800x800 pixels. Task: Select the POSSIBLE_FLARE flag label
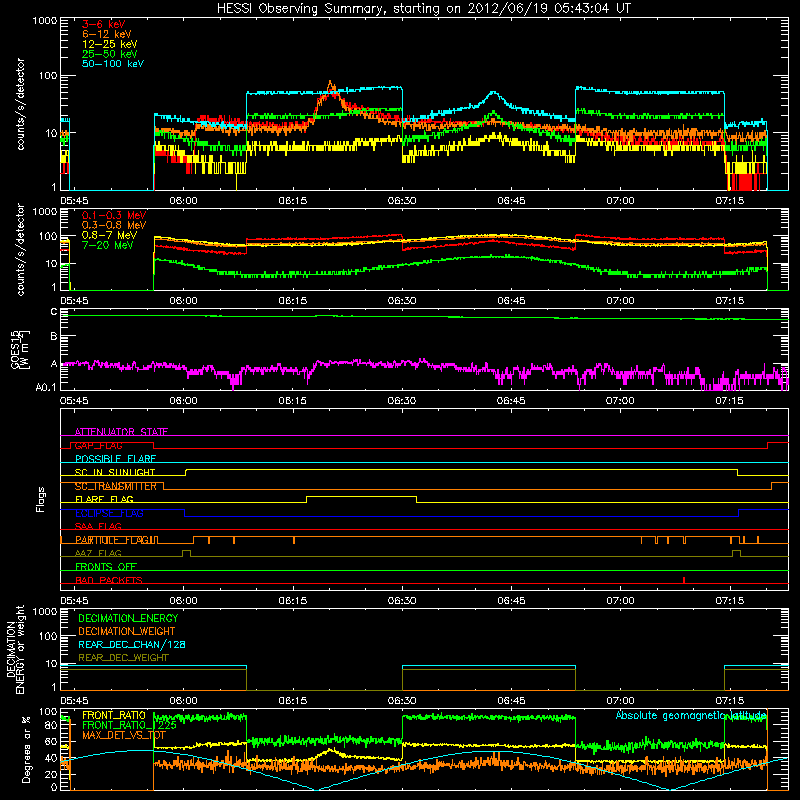[x=115, y=459]
